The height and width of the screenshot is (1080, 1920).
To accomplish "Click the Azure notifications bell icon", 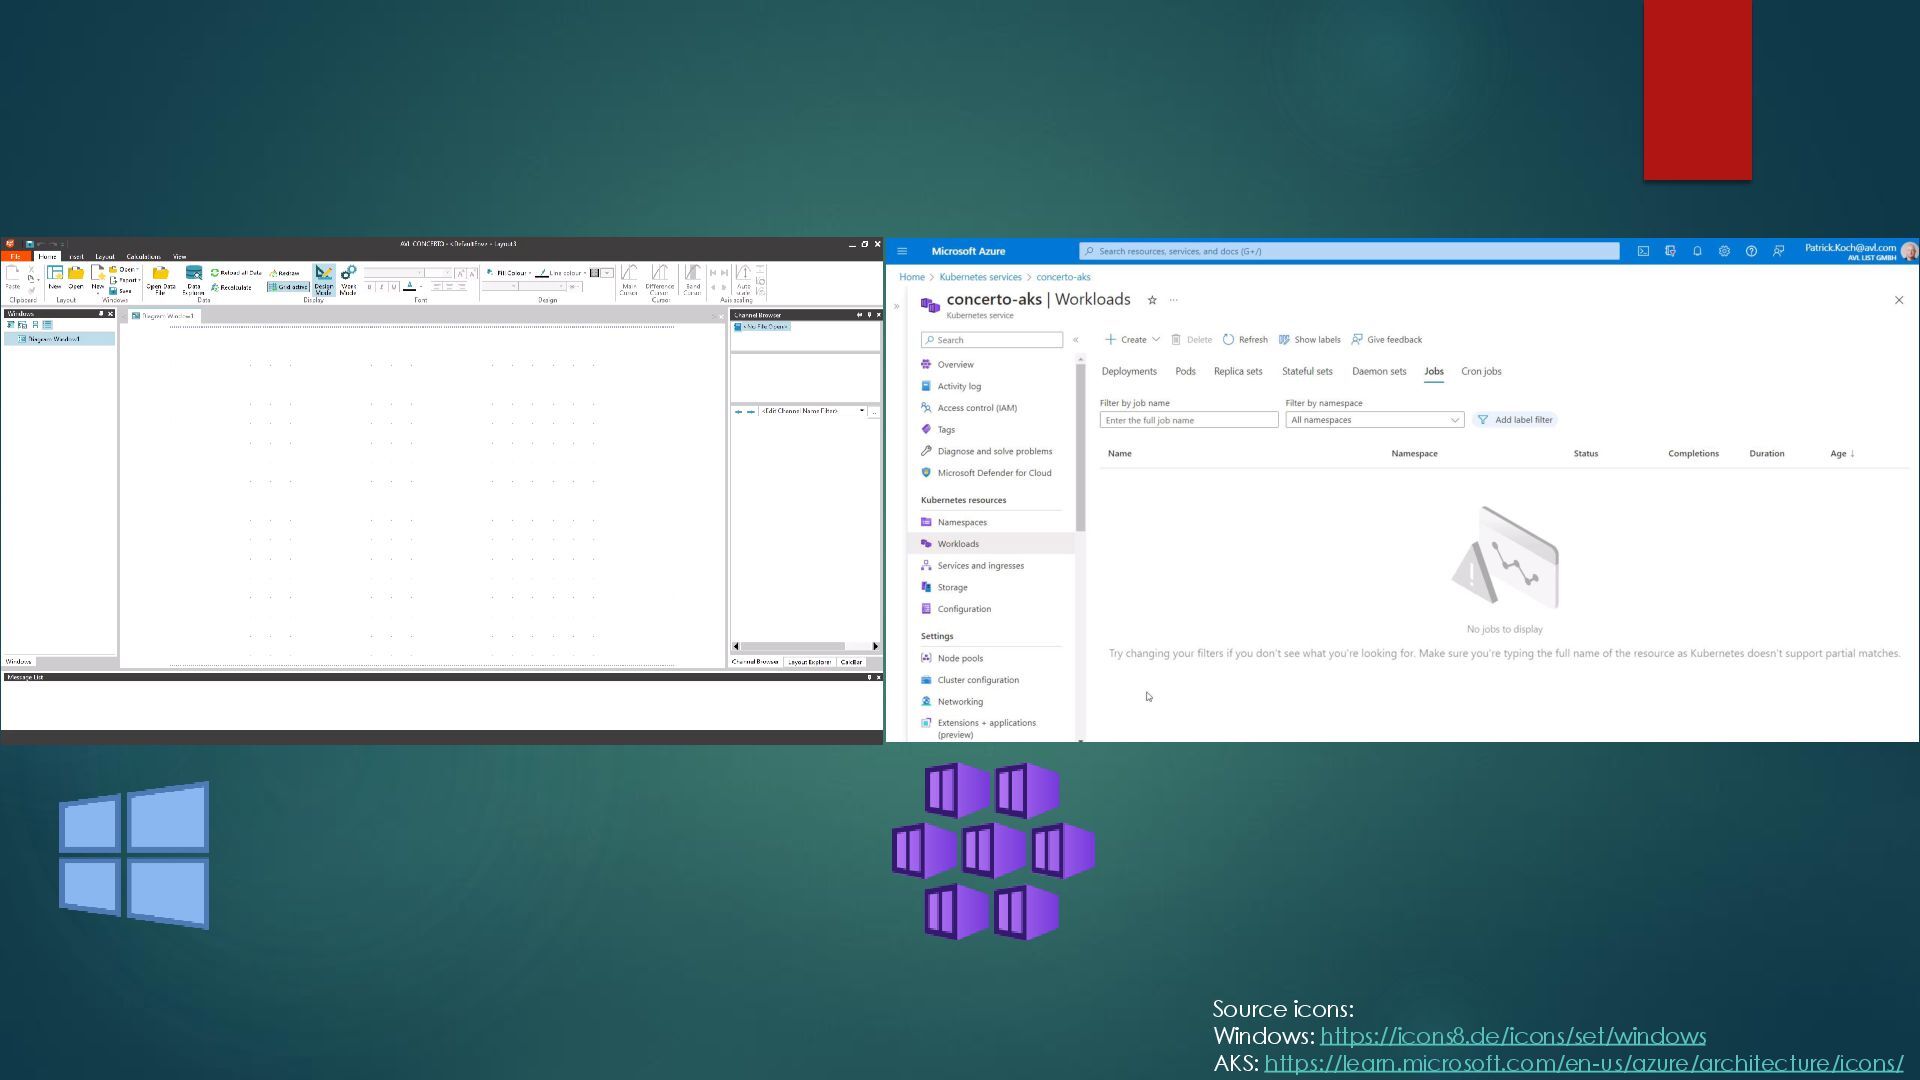I will click(x=1697, y=251).
